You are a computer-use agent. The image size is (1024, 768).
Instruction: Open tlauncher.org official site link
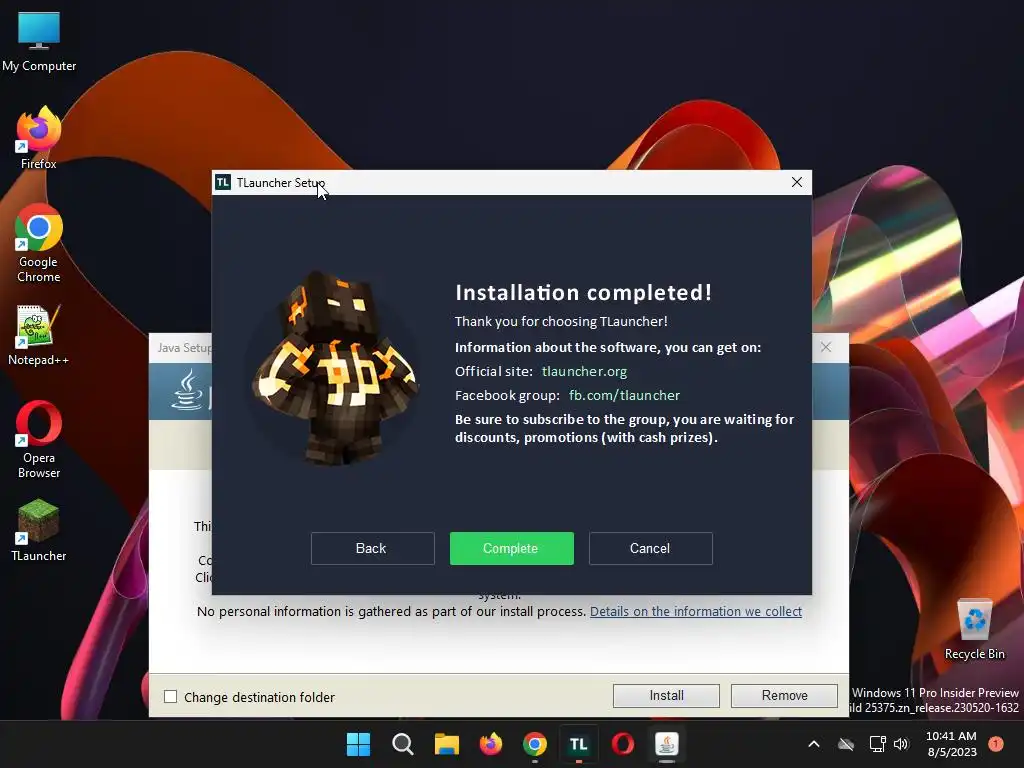point(584,372)
